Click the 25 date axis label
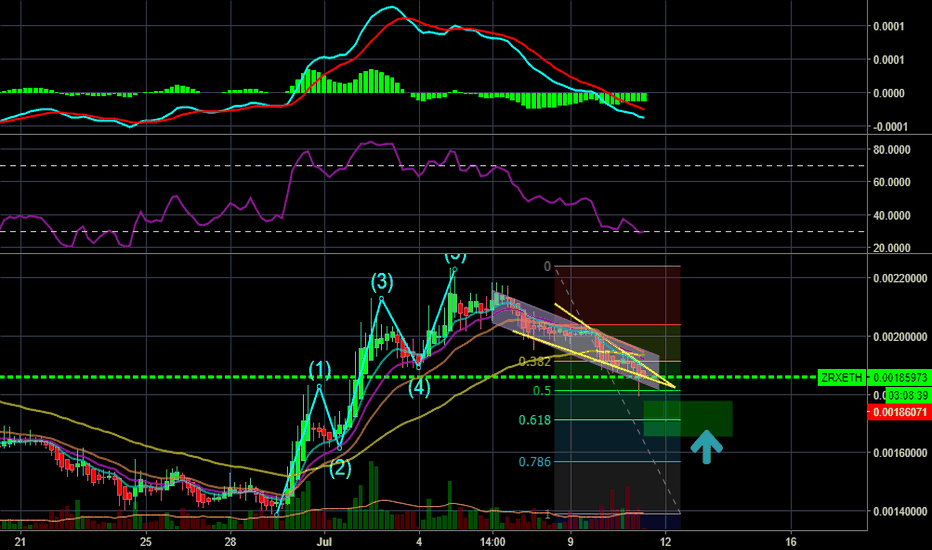Image resolution: width=932 pixels, height=550 pixels. (x=146, y=542)
